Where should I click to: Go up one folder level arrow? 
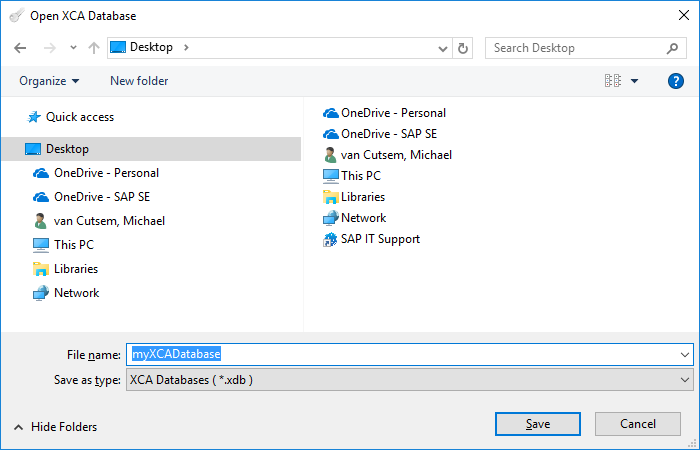(x=93, y=48)
